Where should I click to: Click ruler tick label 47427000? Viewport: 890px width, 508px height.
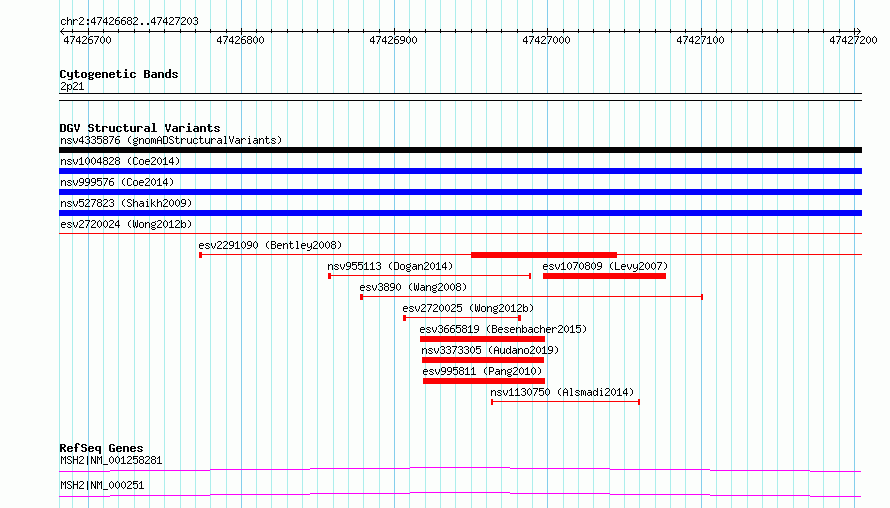[546, 40]
